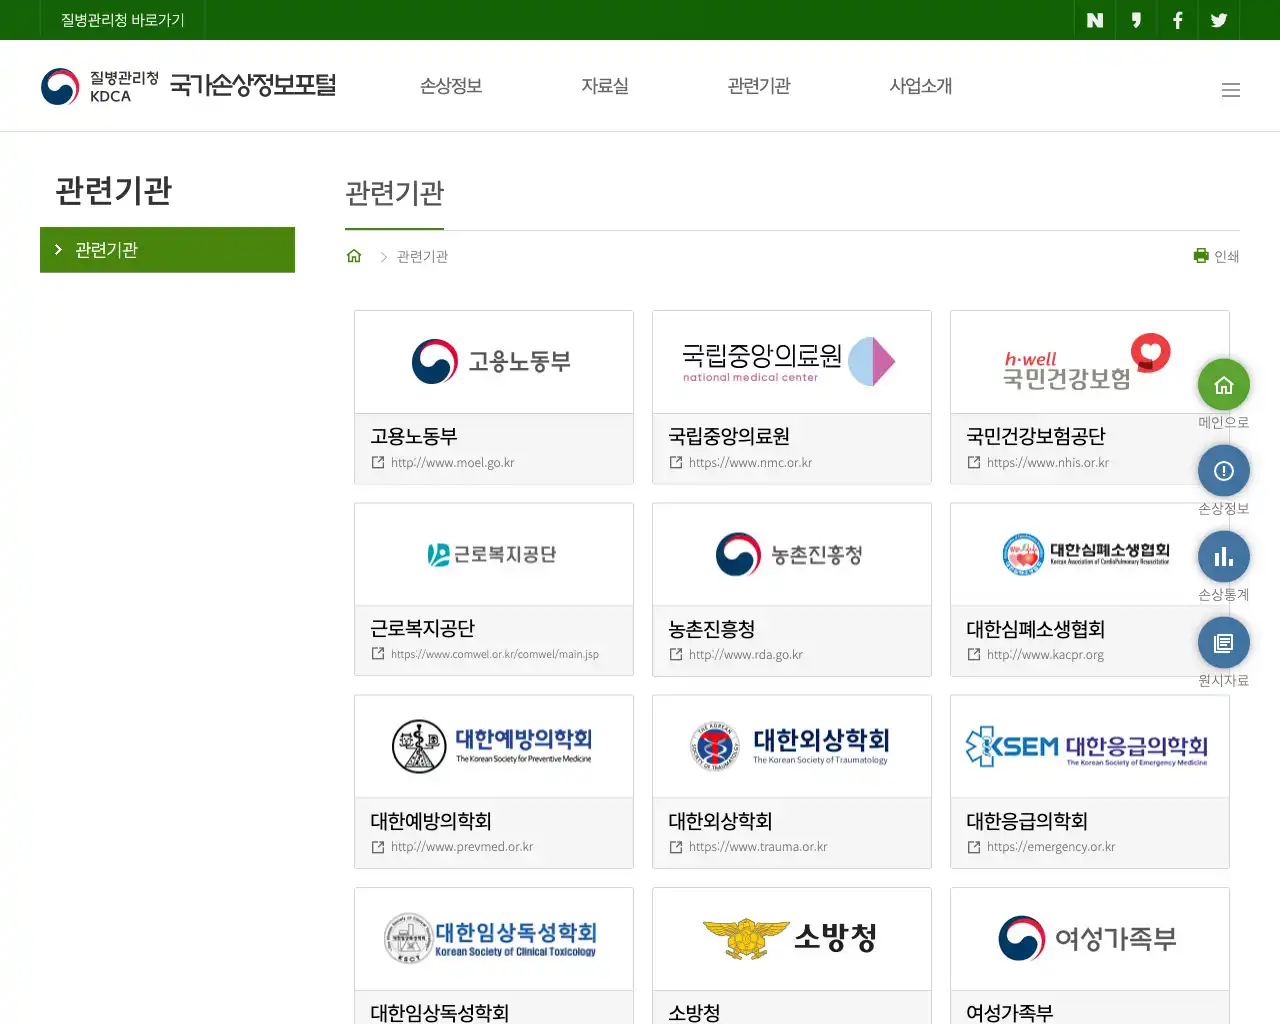Open 손상정보 floating quick button
This screenshot has height=1024, width=1280.
[x=1224, y=471]
